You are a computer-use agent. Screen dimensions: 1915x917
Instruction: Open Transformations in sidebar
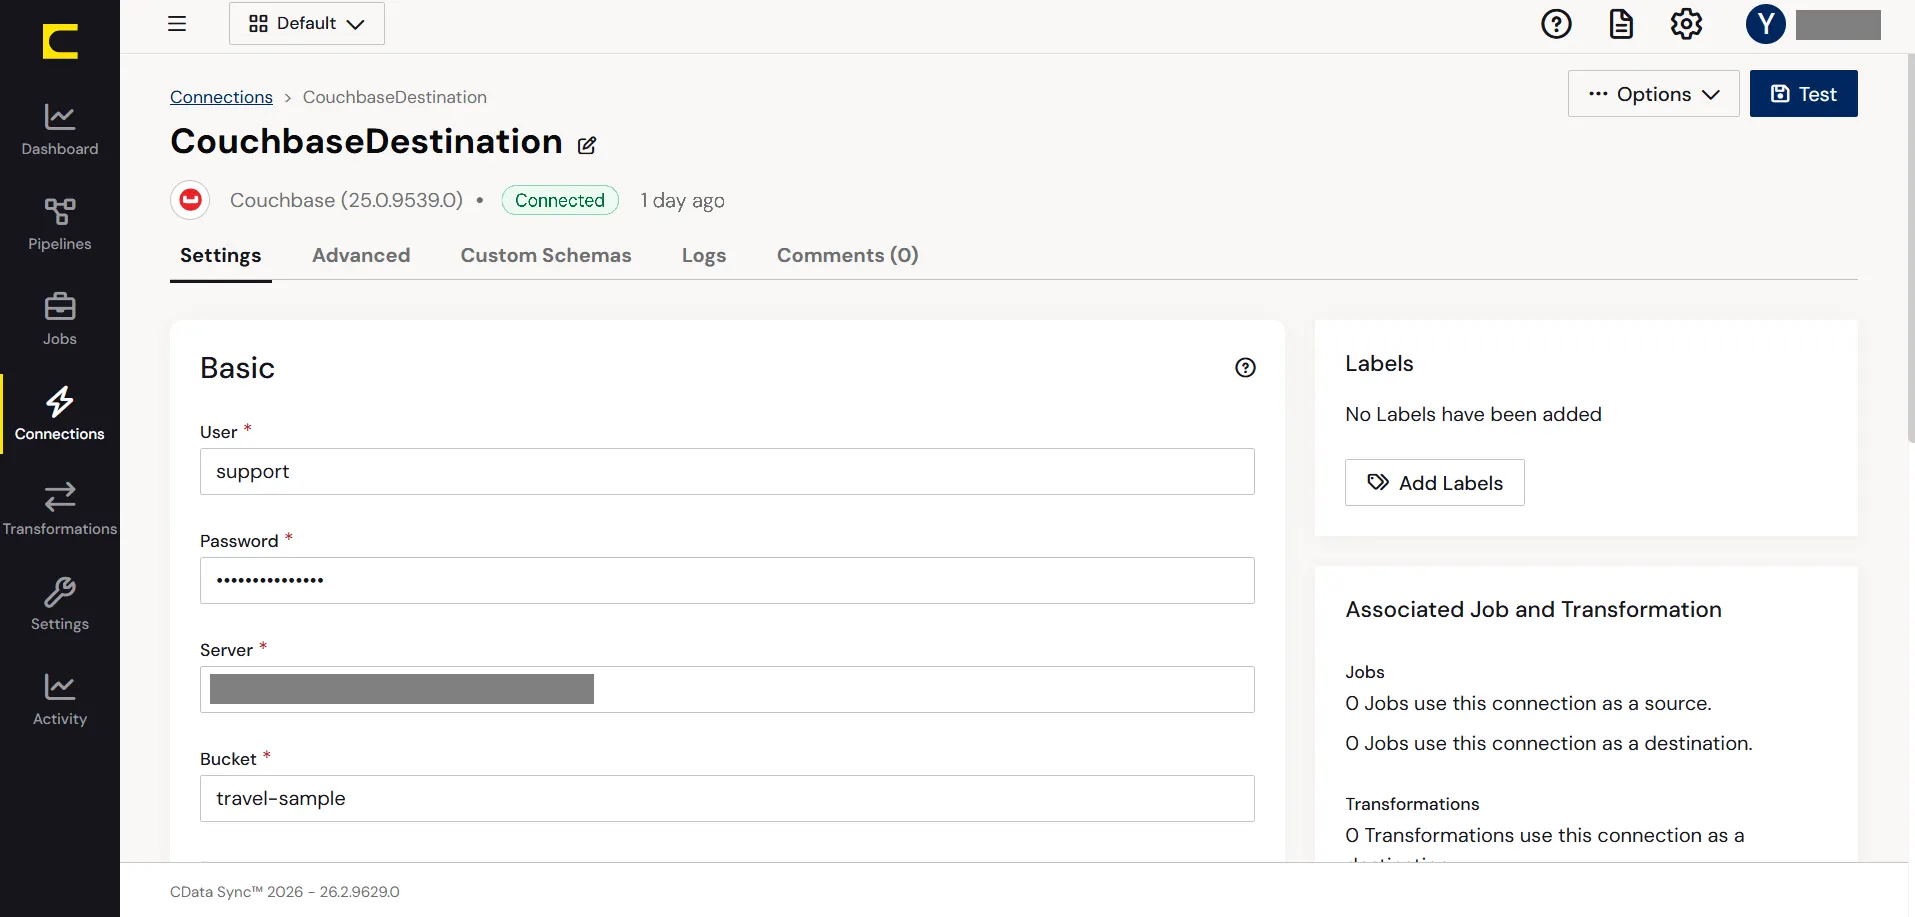click(x=60, y=509)
